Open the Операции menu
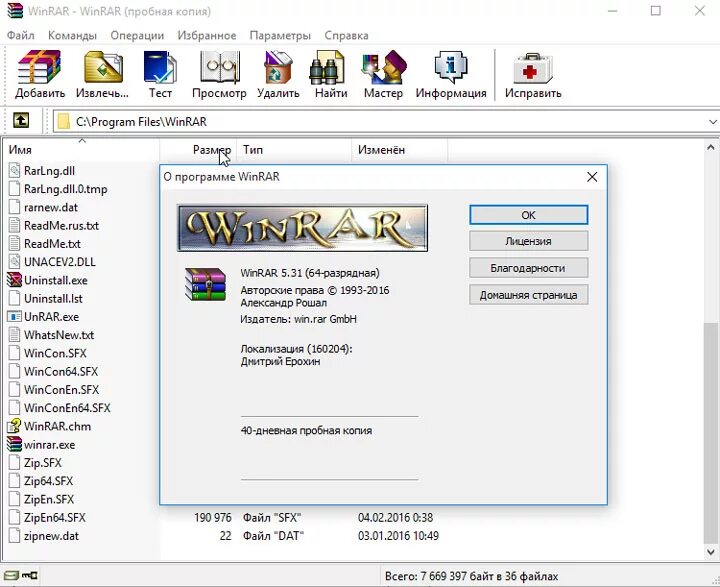Screen dimensions: 720x587 click(x=137, y=35)
